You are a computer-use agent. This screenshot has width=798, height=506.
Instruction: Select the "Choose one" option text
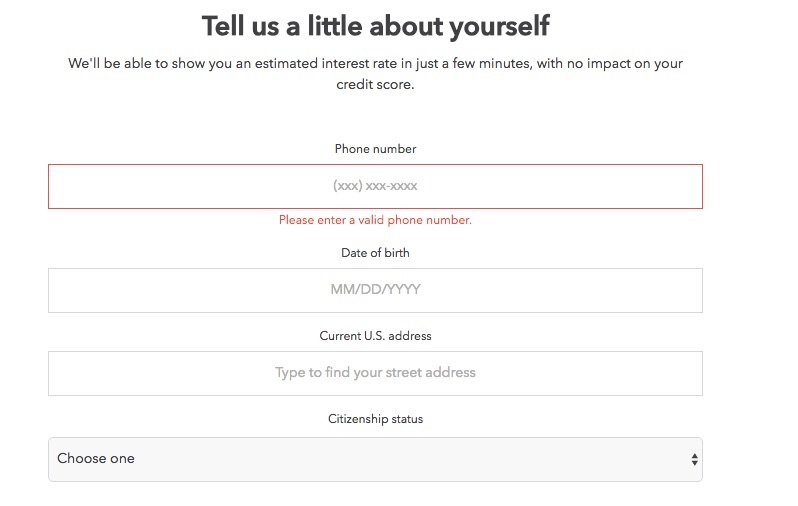click(96, 459)
